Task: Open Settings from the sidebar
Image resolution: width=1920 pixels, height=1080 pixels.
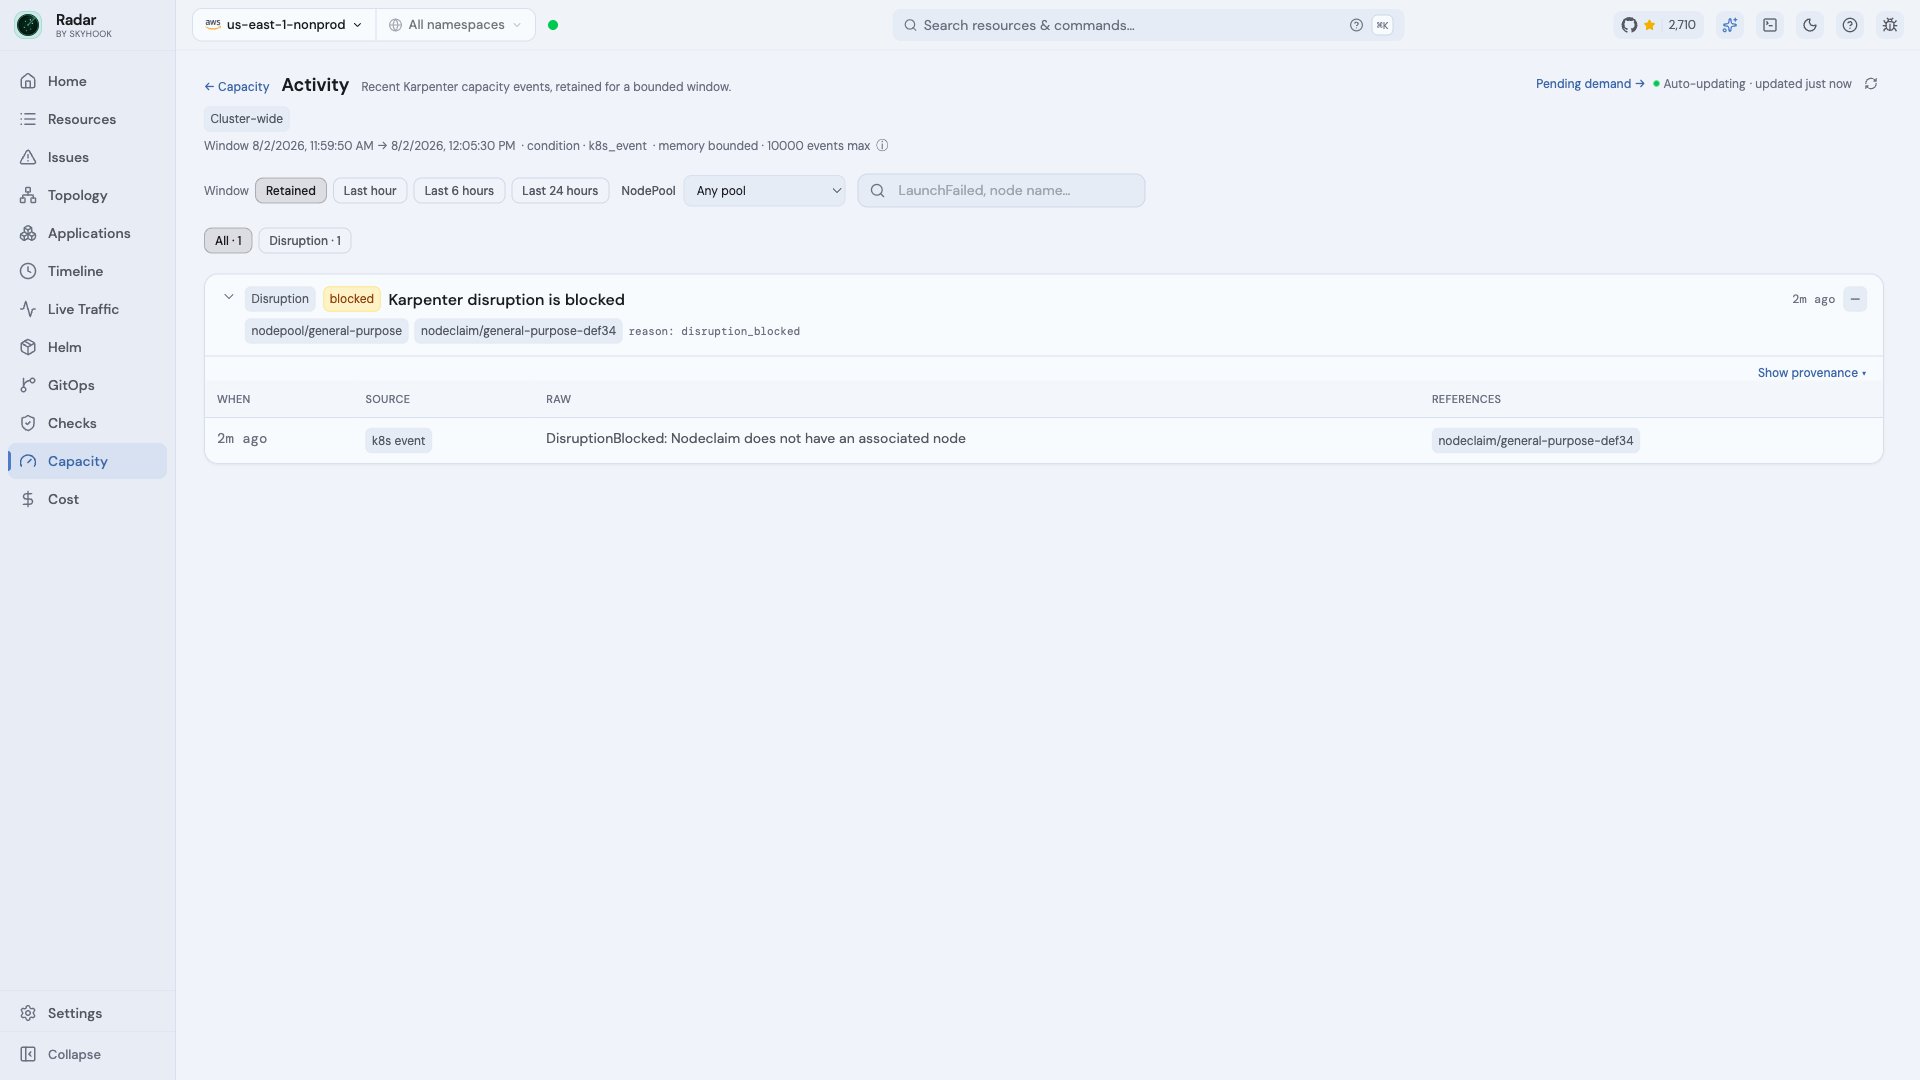Action: [x=87, y=1013]
